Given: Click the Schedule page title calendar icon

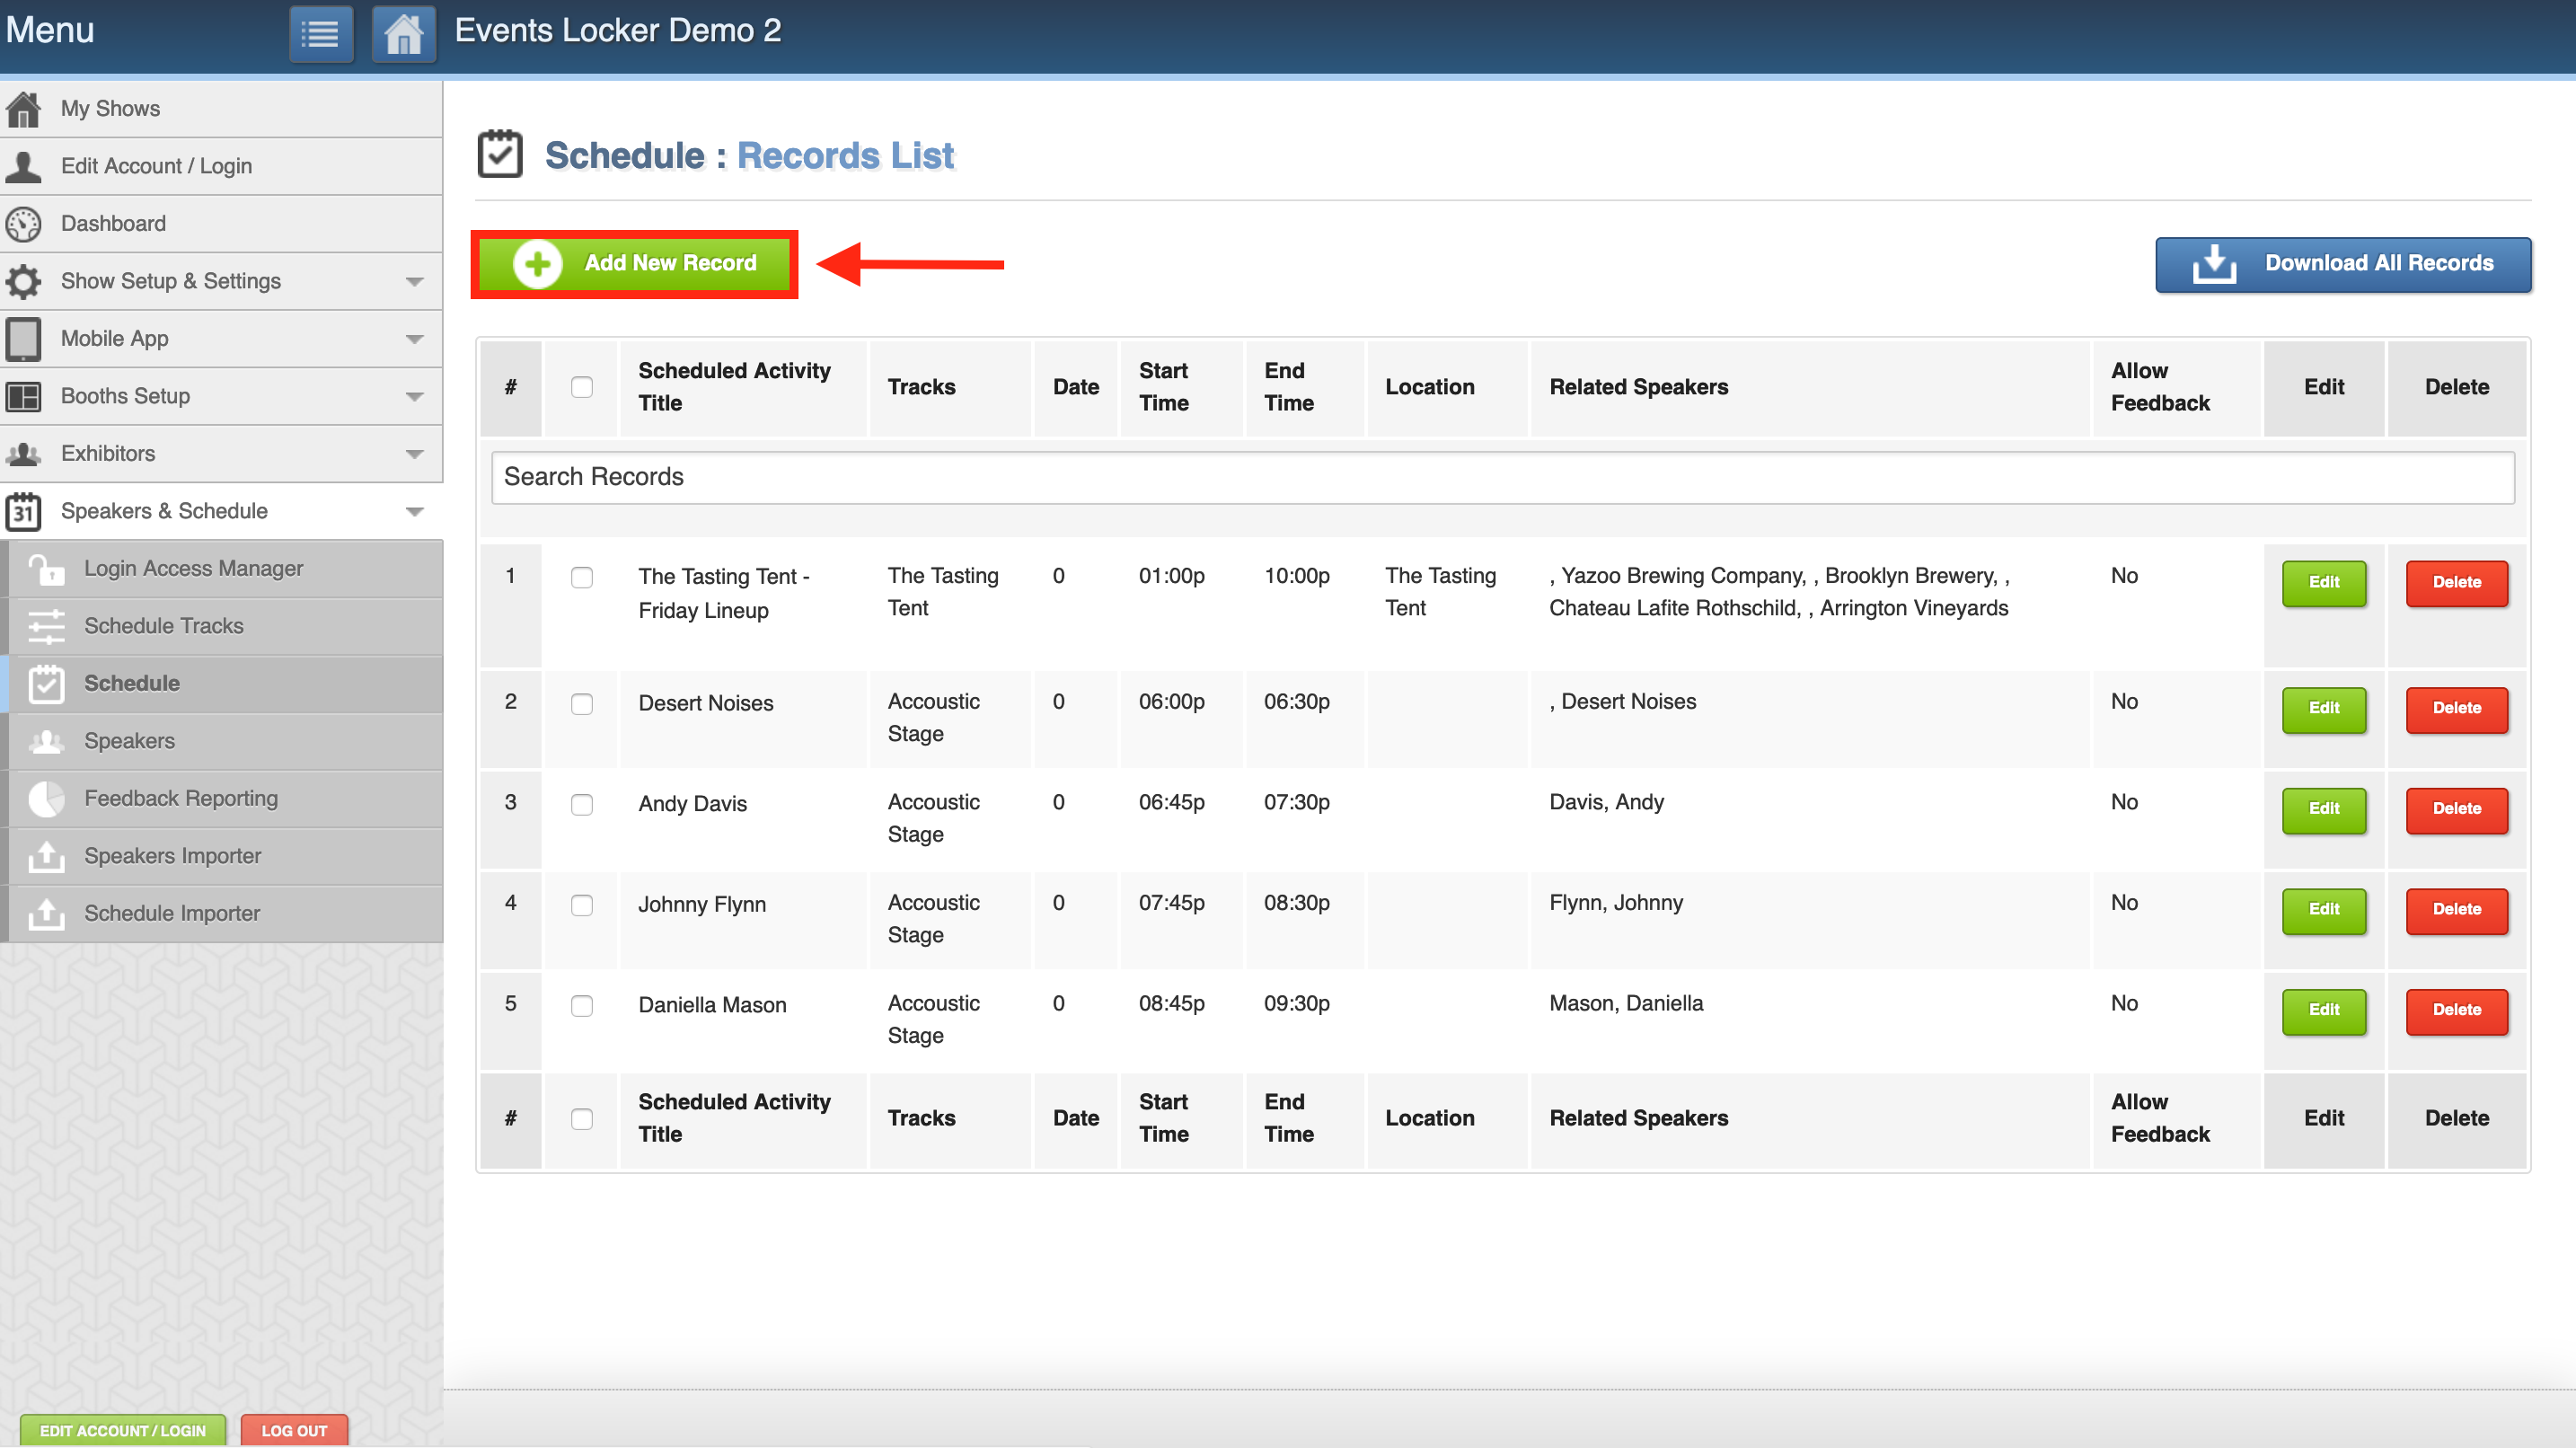Looking at the screenshot, I should [500, 154].
